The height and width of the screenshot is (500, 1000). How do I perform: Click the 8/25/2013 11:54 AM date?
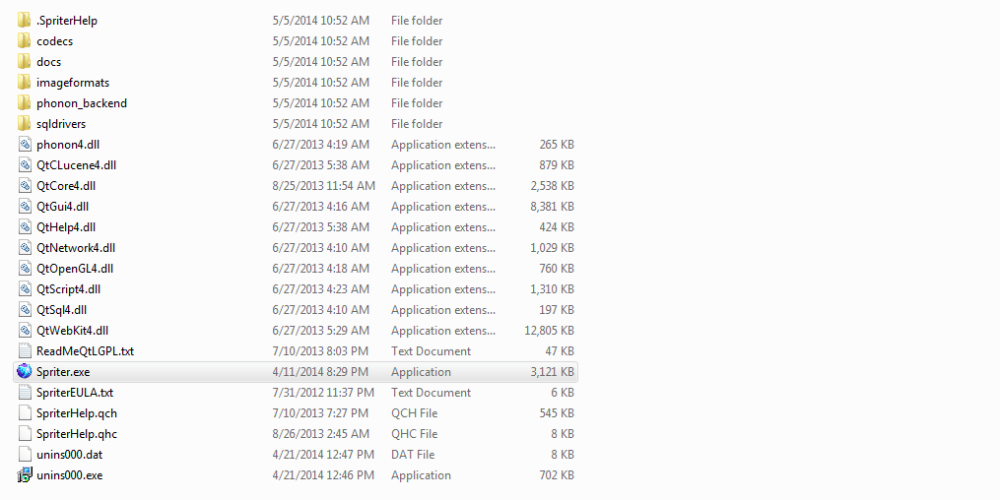pyautogui.click(x=323, y=186)
